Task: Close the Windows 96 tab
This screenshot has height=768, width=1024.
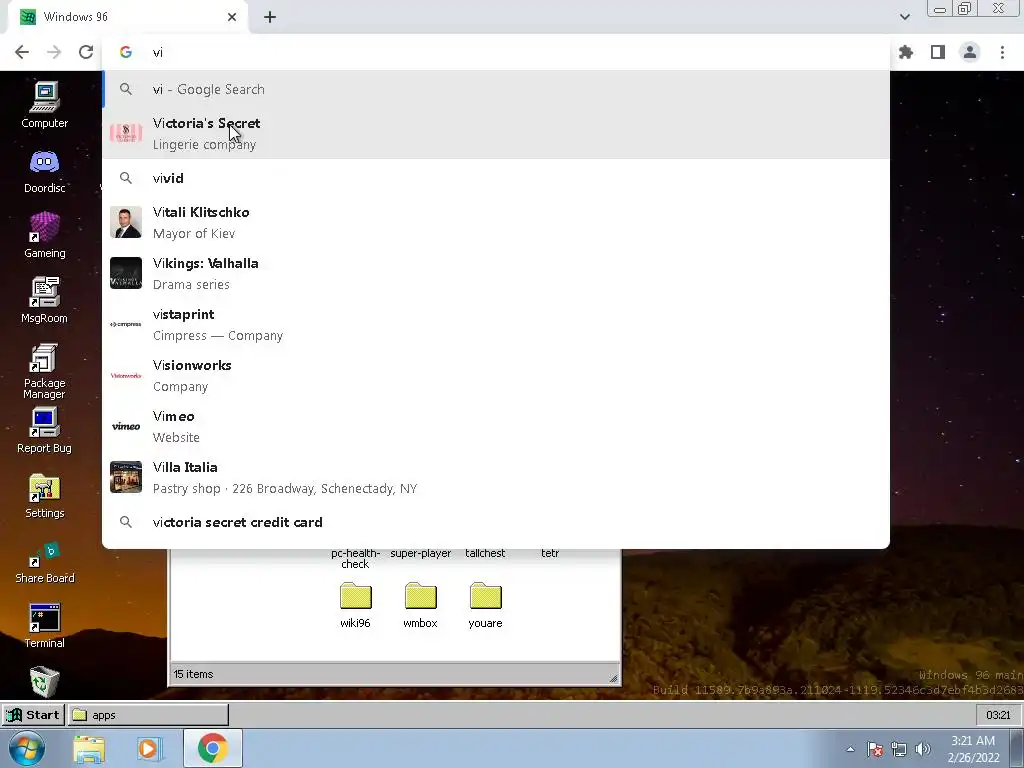Action: click(232, 17)
